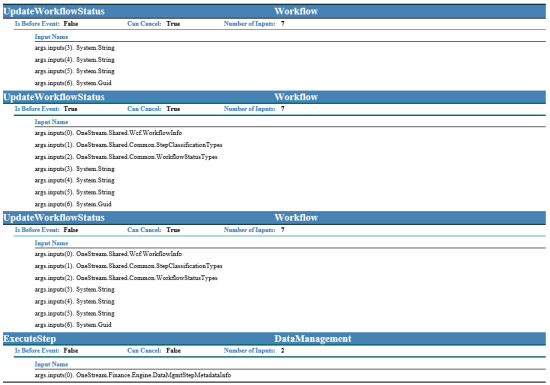Click the Workflow label in second header bar

point(296,97)
